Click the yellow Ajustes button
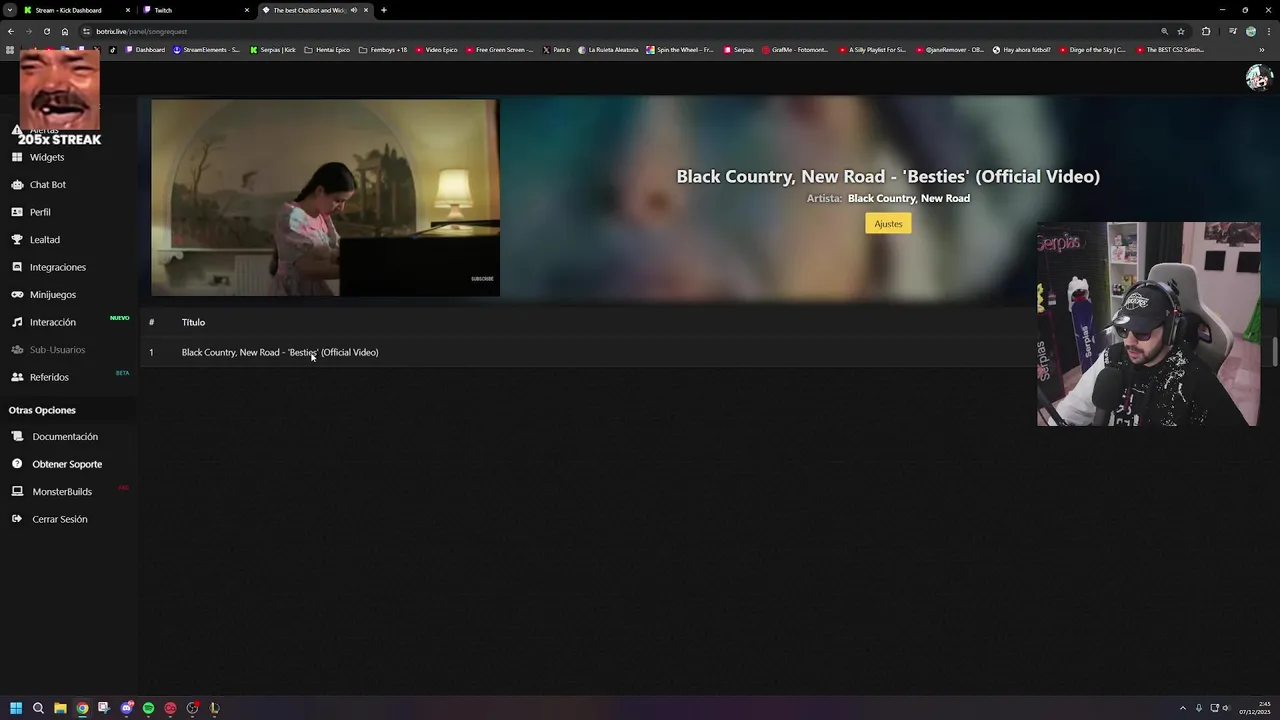 click(x=888, y=224)
